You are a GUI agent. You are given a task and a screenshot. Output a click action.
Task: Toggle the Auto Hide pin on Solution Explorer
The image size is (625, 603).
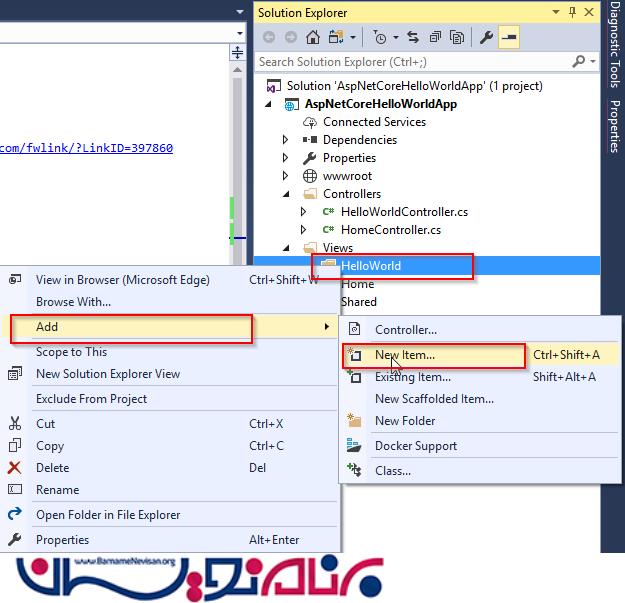click(x=572, y=12)
